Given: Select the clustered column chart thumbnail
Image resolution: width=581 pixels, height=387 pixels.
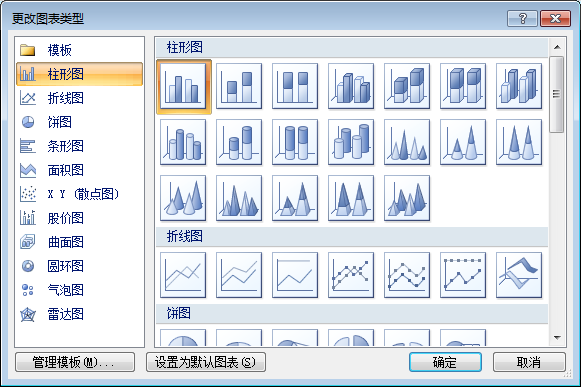Looking at the screenshot, I should coord(183,86).
